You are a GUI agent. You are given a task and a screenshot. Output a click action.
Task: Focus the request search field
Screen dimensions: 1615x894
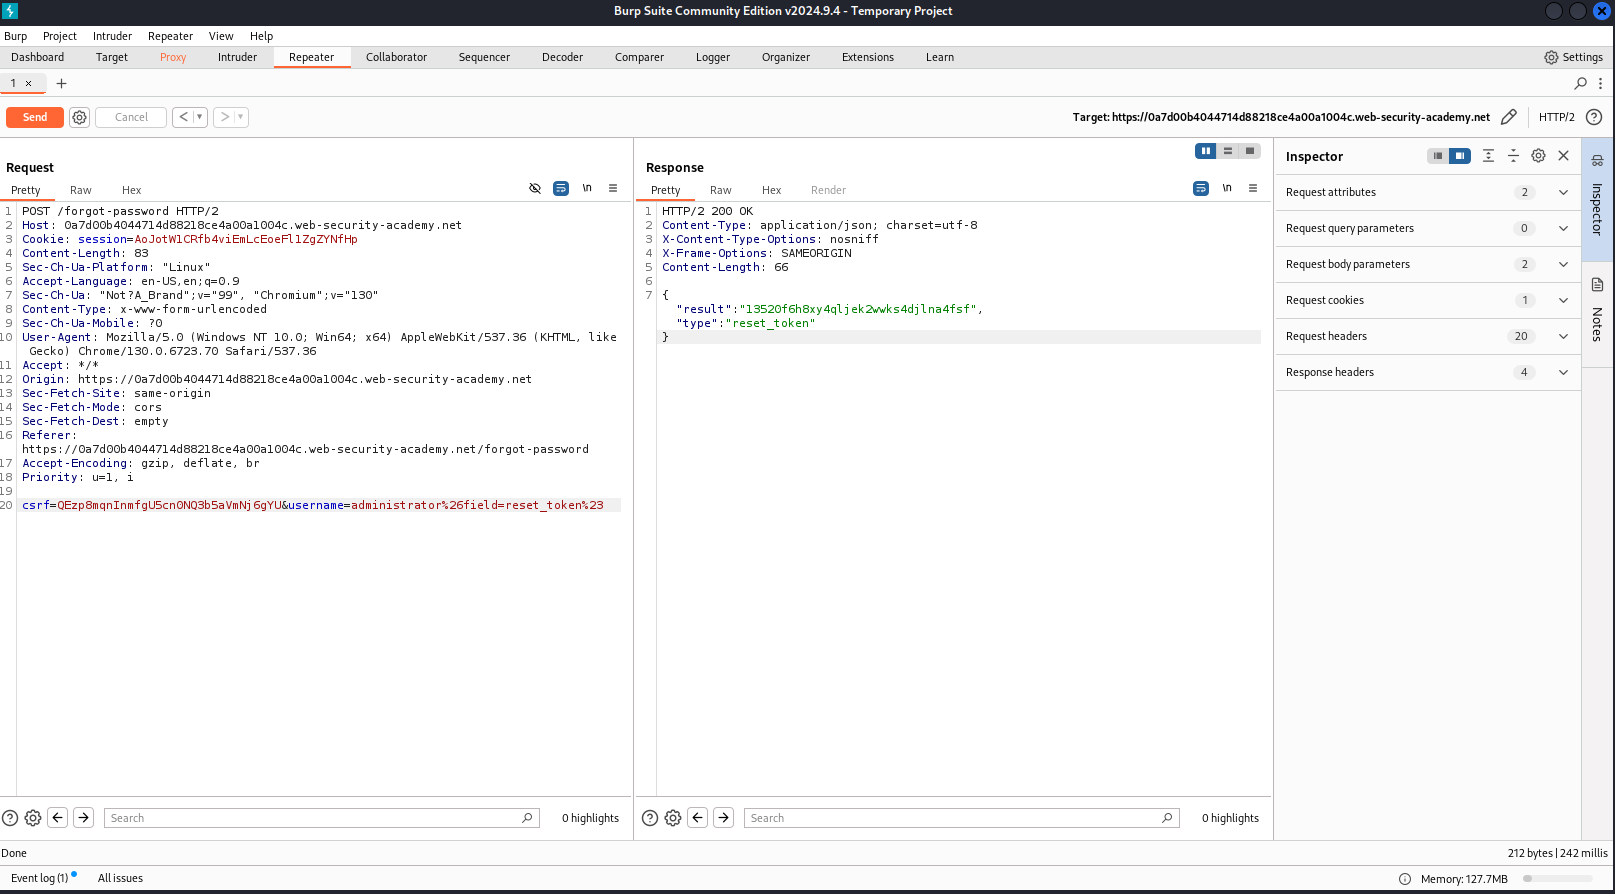pos(322,818)
